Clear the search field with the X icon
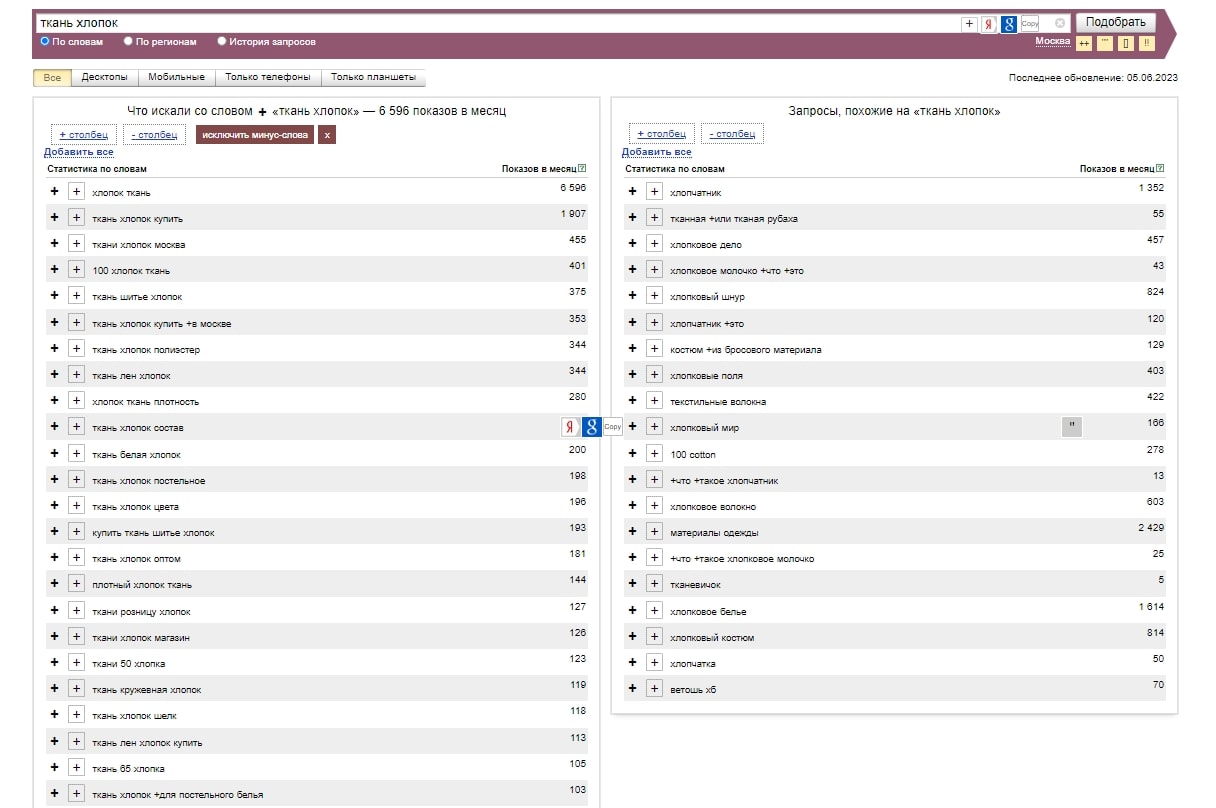 [x=1060, y=23]
